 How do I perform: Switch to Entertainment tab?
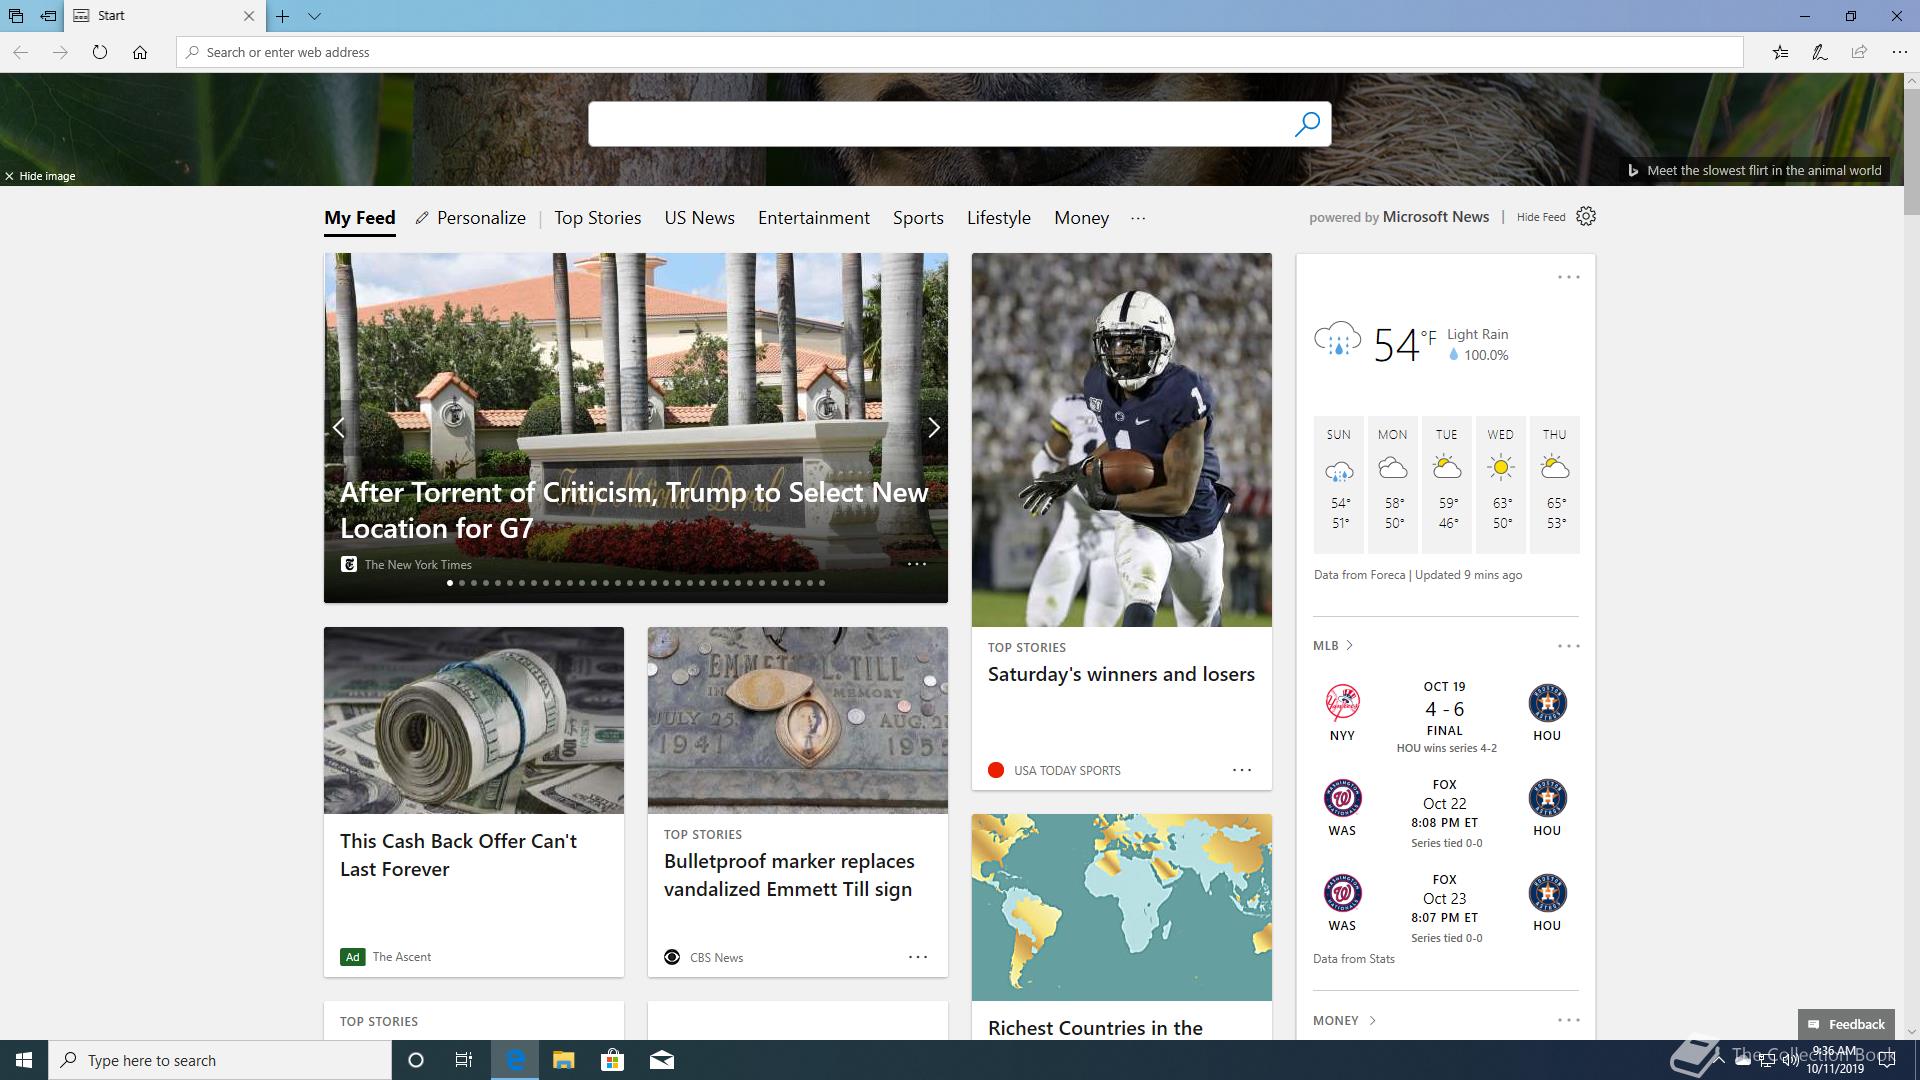(x=814, y=218)
